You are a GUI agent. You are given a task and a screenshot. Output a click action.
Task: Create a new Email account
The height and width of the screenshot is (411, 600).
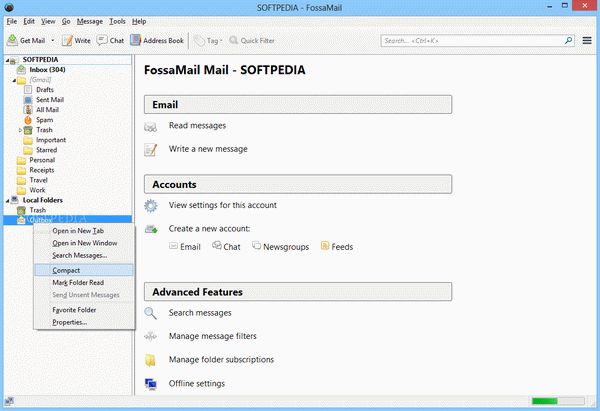tap(185, 246)
